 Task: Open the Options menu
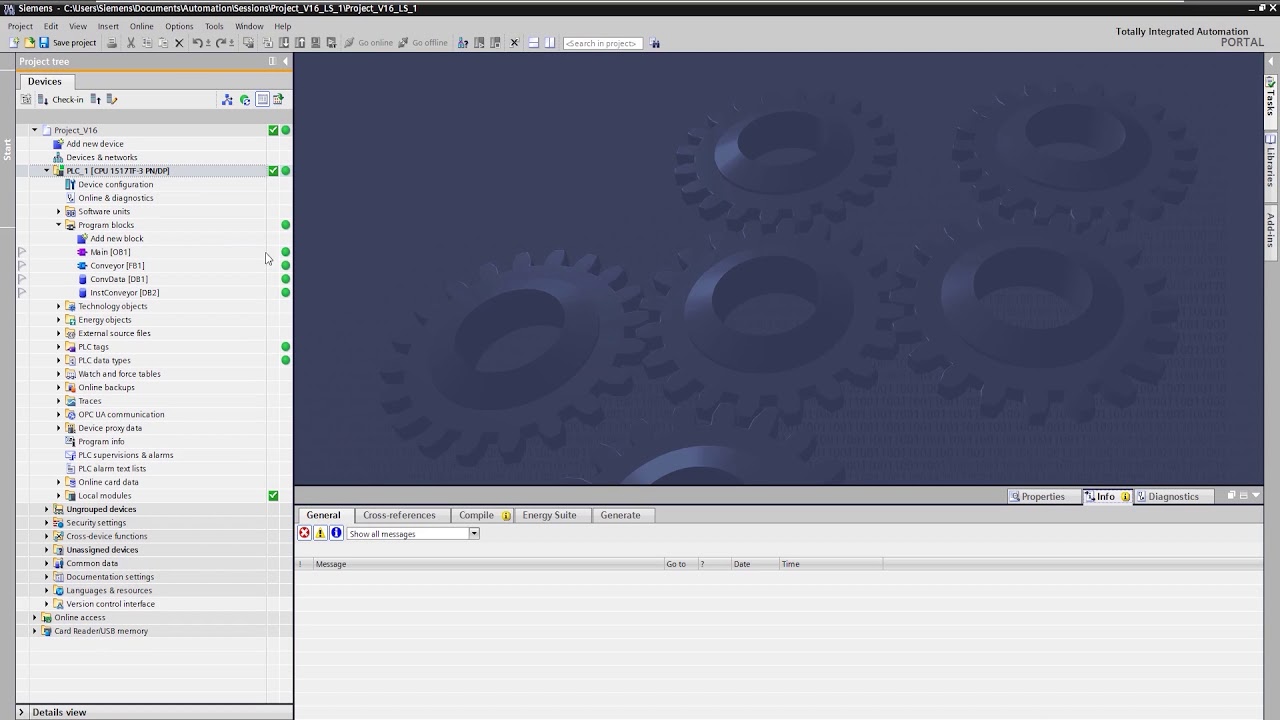click(179, 26)
